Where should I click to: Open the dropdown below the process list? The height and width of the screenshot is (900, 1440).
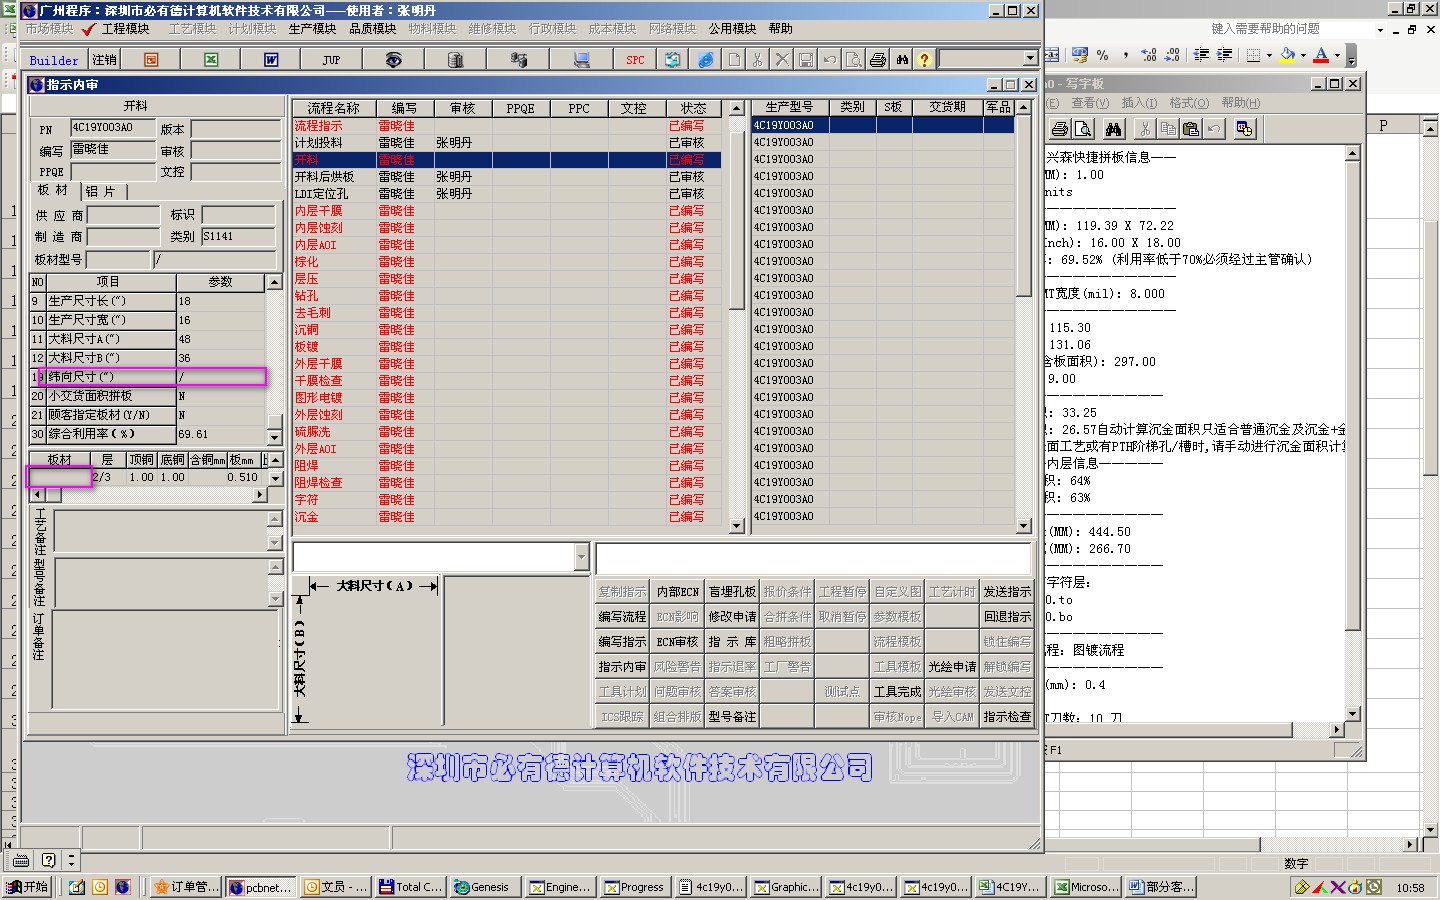point(582,557)
